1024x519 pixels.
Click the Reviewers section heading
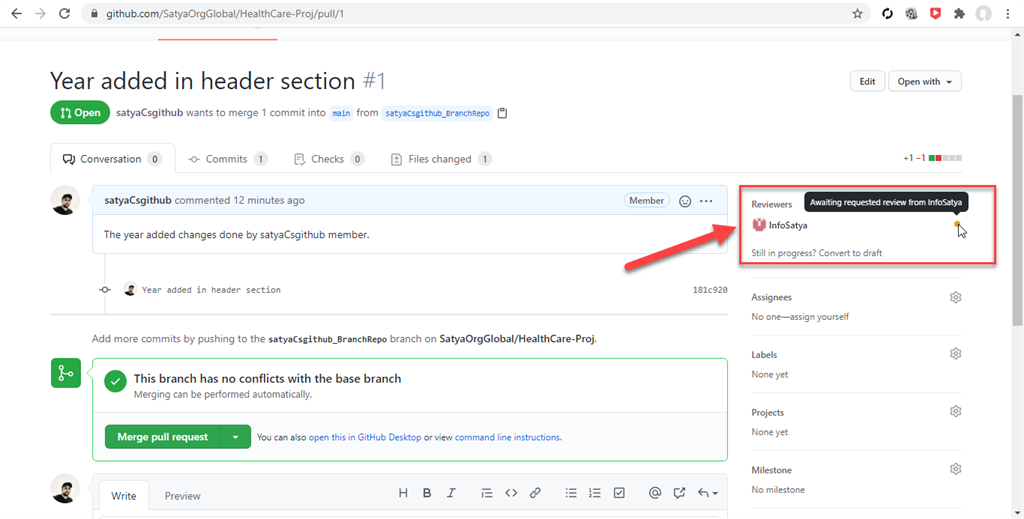pyautogui.click(x=771, y=204)
